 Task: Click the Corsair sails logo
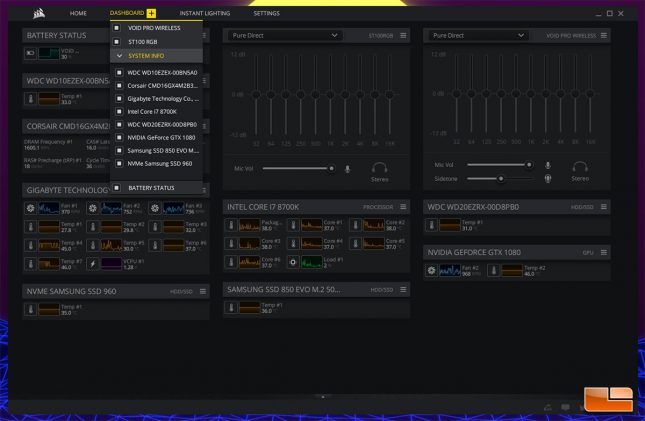(39, 14)
